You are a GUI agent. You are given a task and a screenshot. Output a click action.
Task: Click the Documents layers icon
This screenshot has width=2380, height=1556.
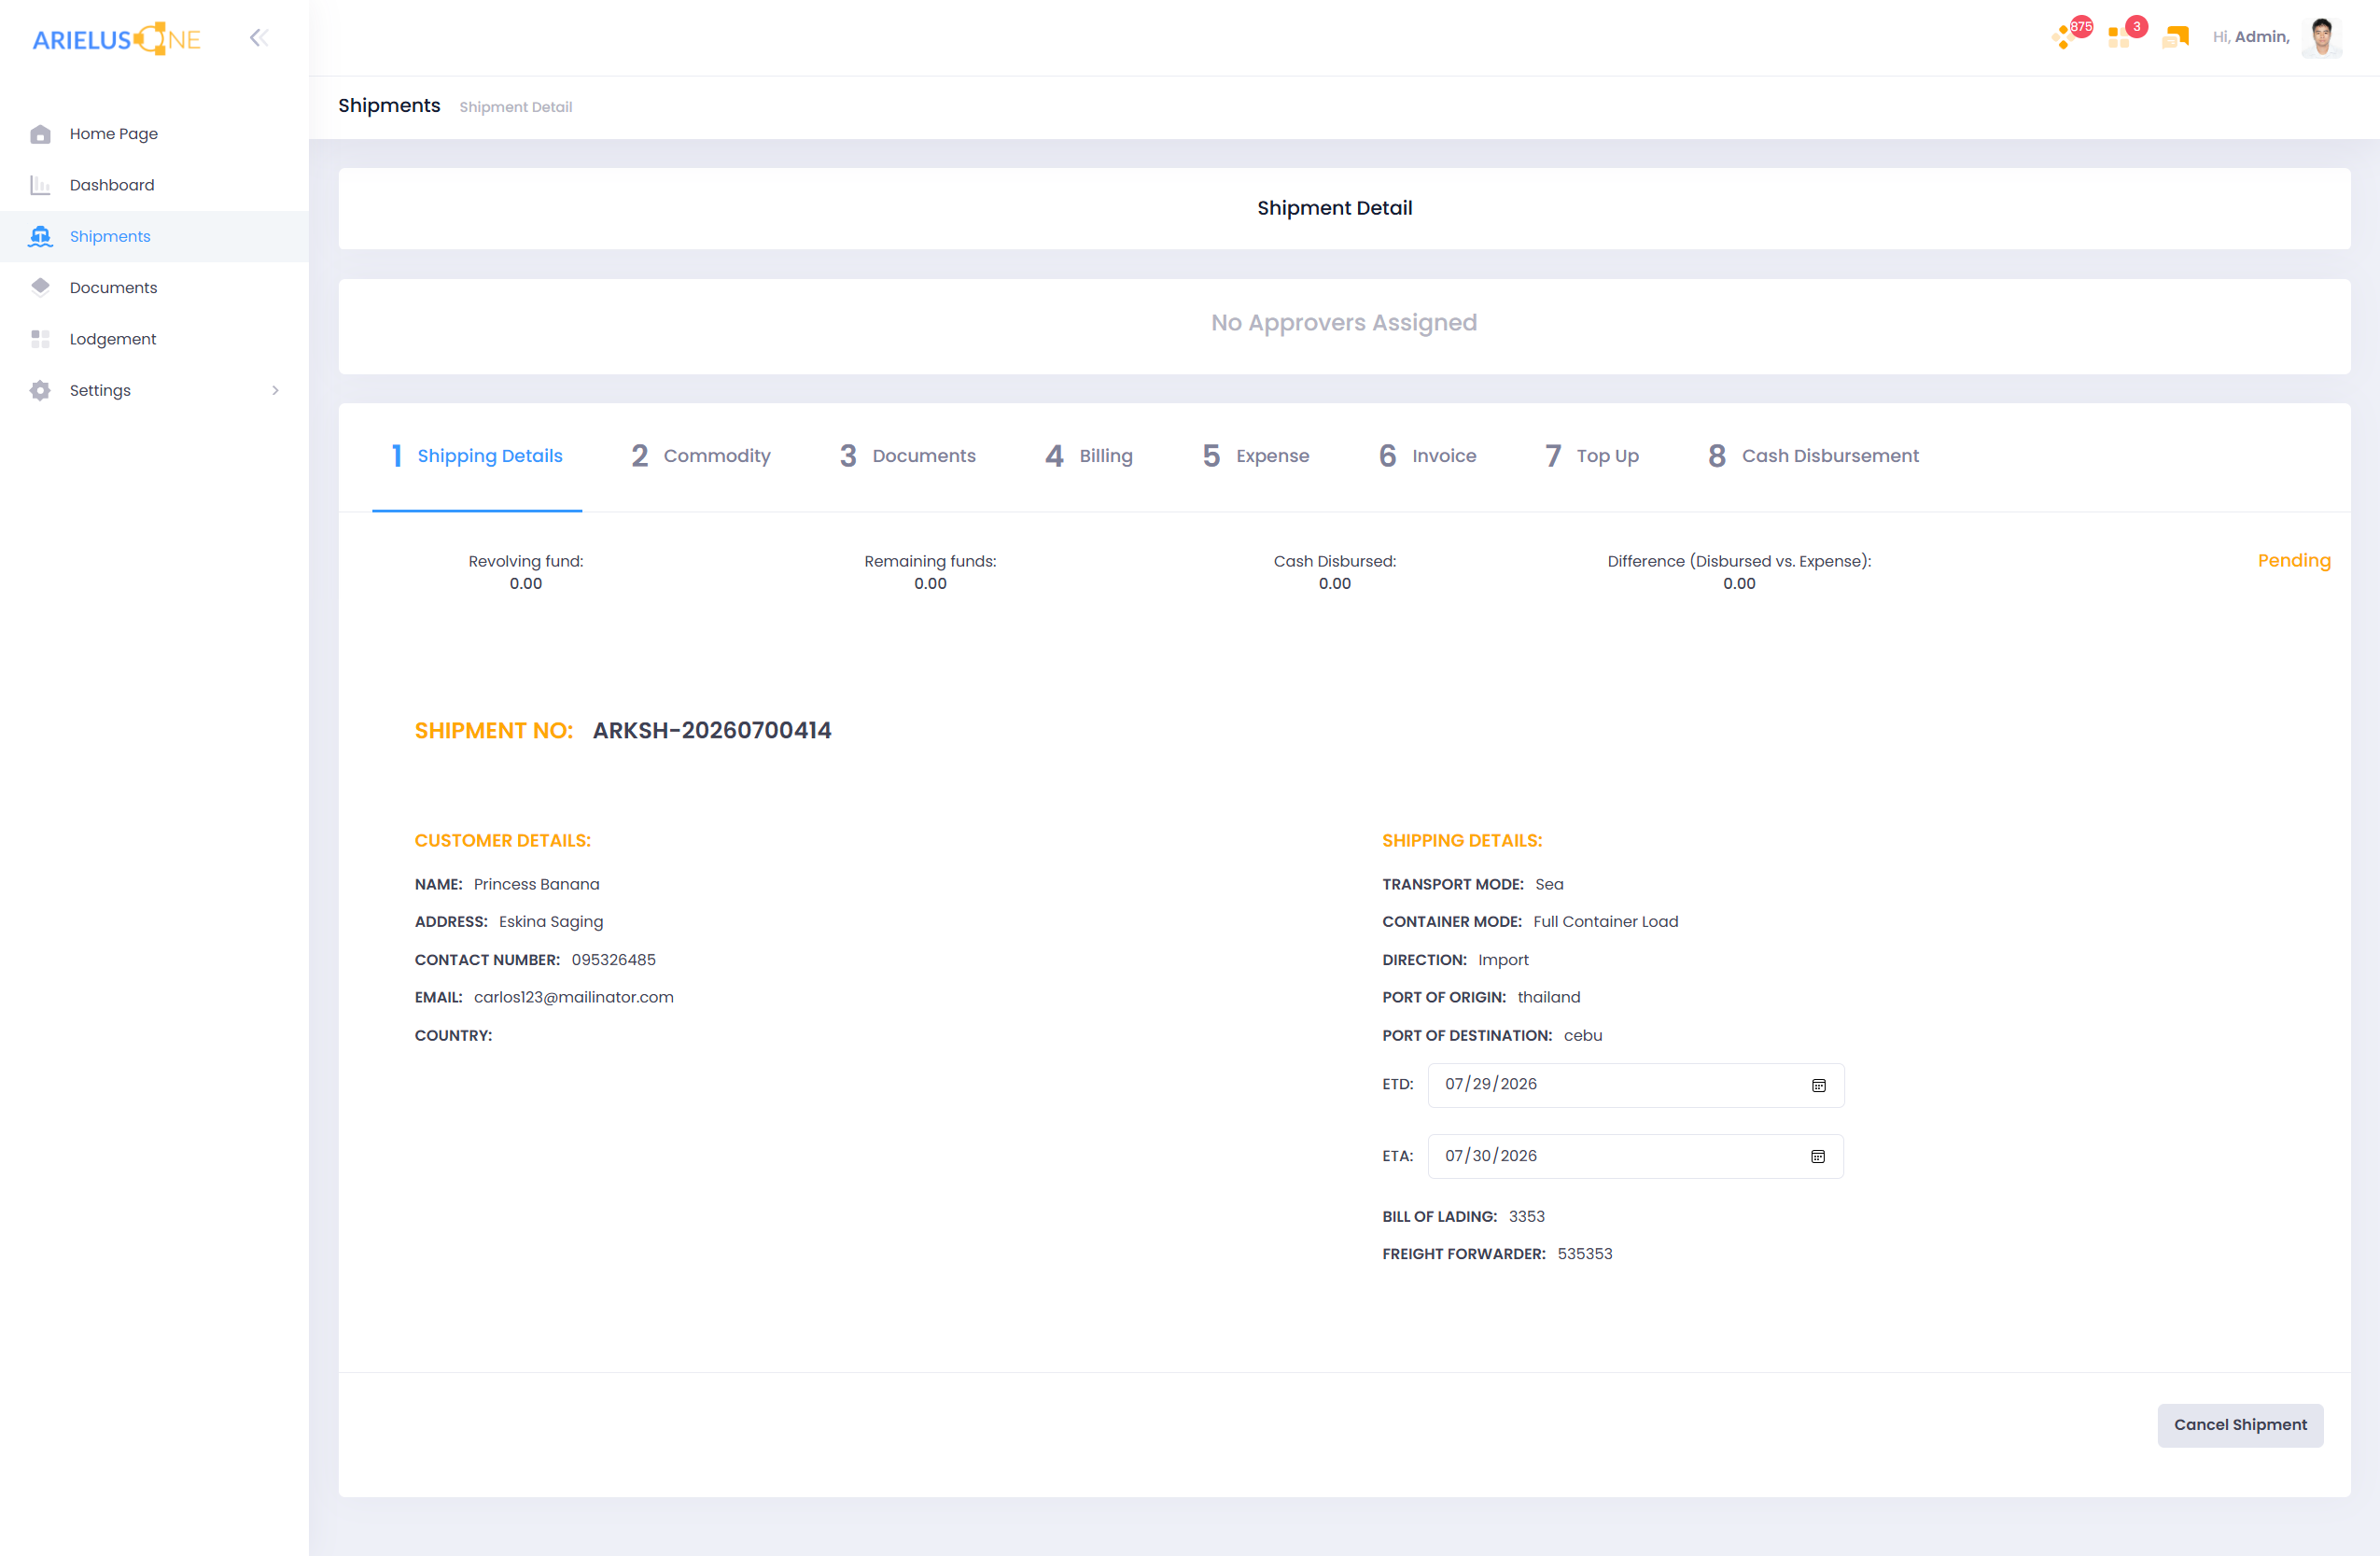coord(40,287)
